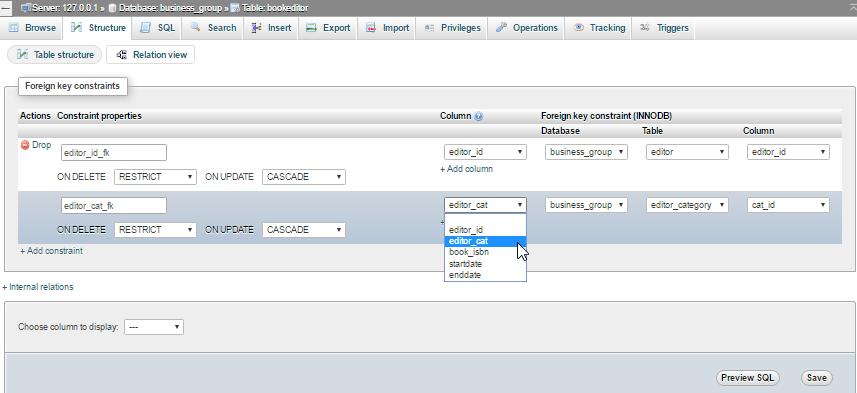The height and width of the screenshot is (393, 857).
Task: Open the Operations tab
Action: [527, 28]
